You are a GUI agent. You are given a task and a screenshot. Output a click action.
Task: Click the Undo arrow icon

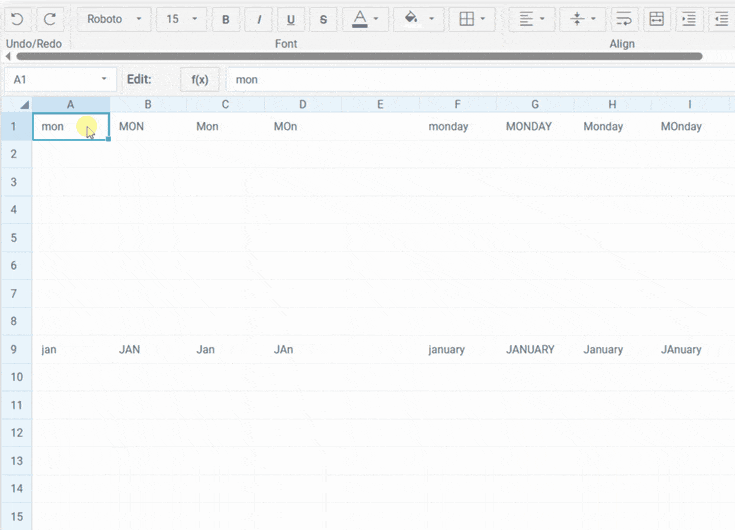(x=17, y=19)
